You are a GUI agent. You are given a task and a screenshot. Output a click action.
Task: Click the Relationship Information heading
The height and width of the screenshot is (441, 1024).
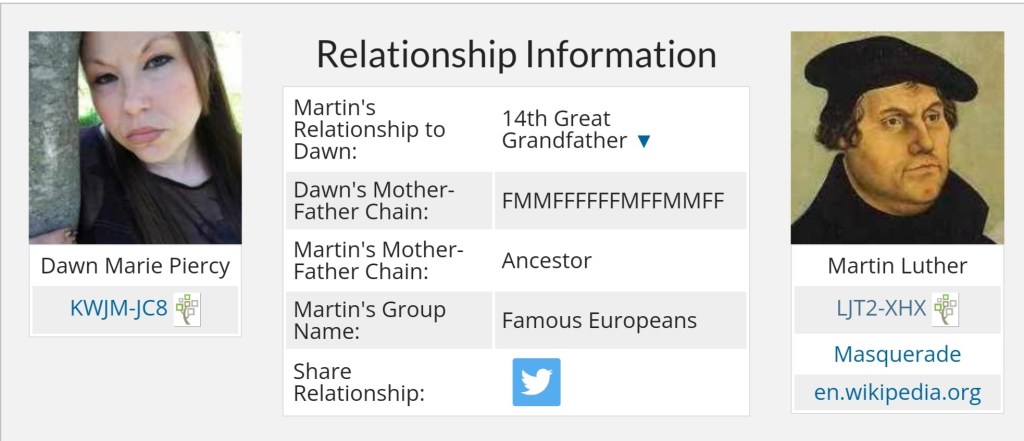click(x=516, y=54)
